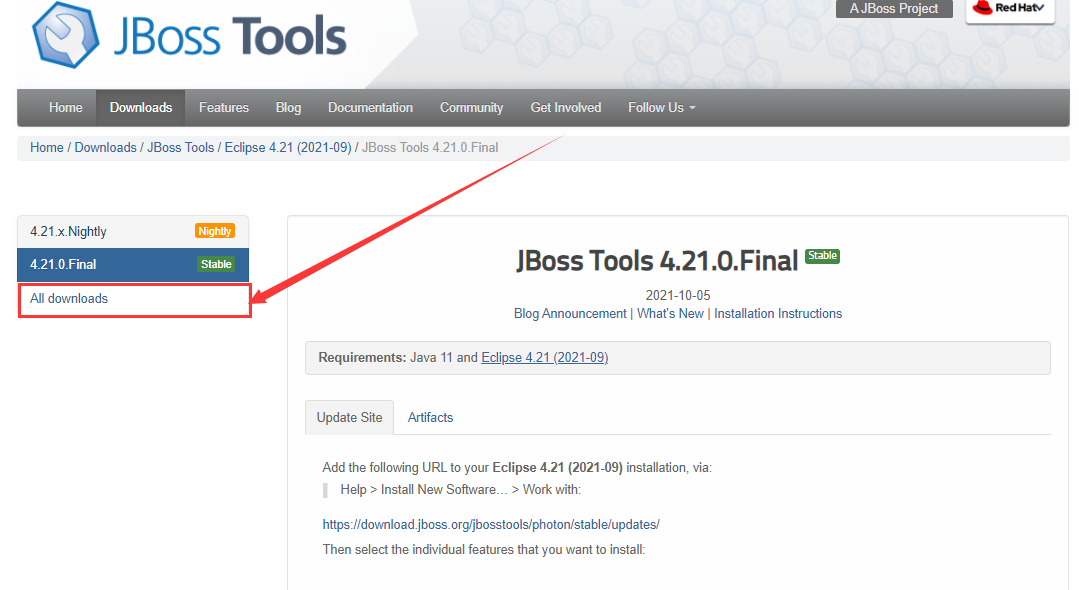Click the Stable badge beside page title
The image size is (1079, 590).
[x=822, y=256]
